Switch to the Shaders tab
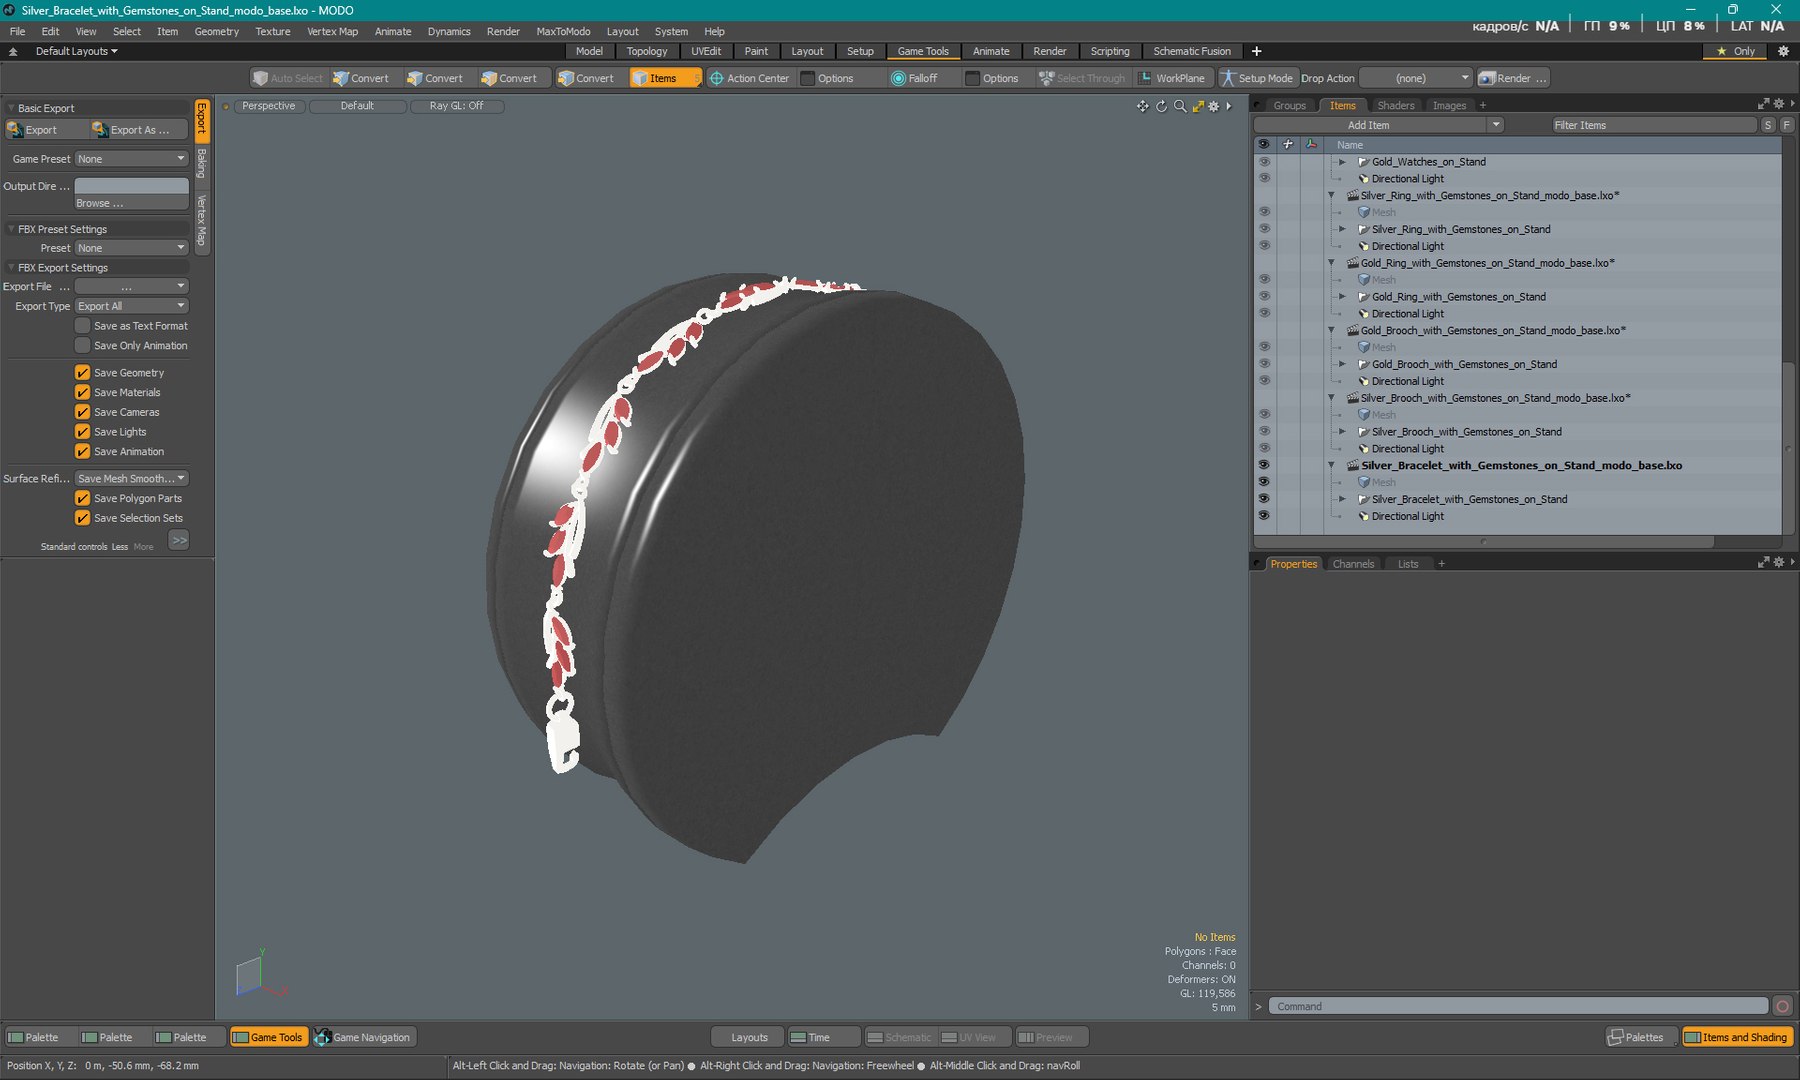Screen dimensions: 1800x1080 pyautogui.click(x=1395, y=105)
